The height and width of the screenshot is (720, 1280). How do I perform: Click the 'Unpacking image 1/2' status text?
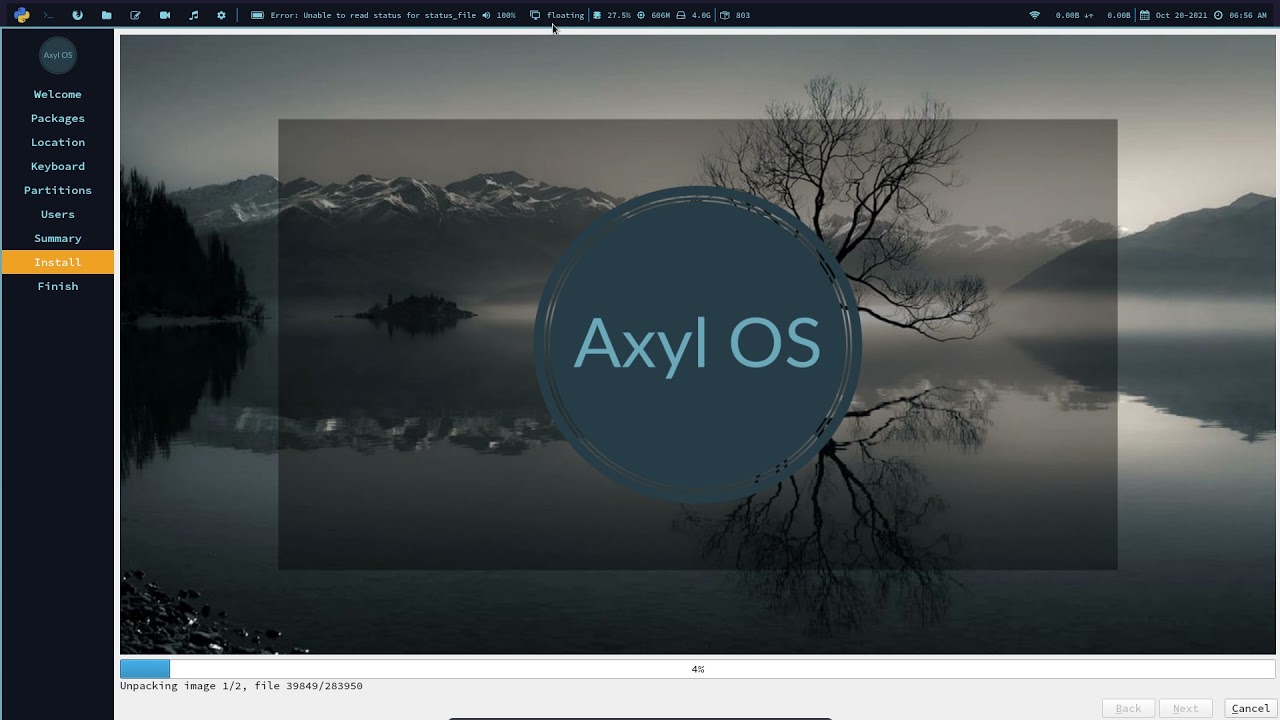tap(241, 686)
